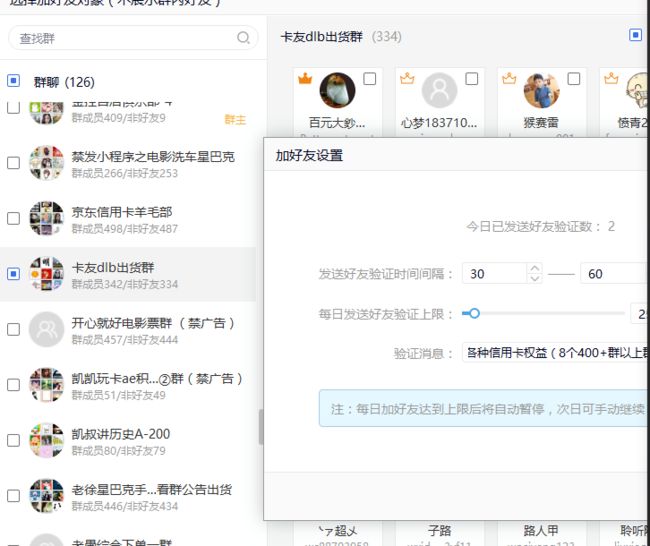Open 百元大鈔 member avatar
Viewport: 650px width, 546px height.
[337, 90]
